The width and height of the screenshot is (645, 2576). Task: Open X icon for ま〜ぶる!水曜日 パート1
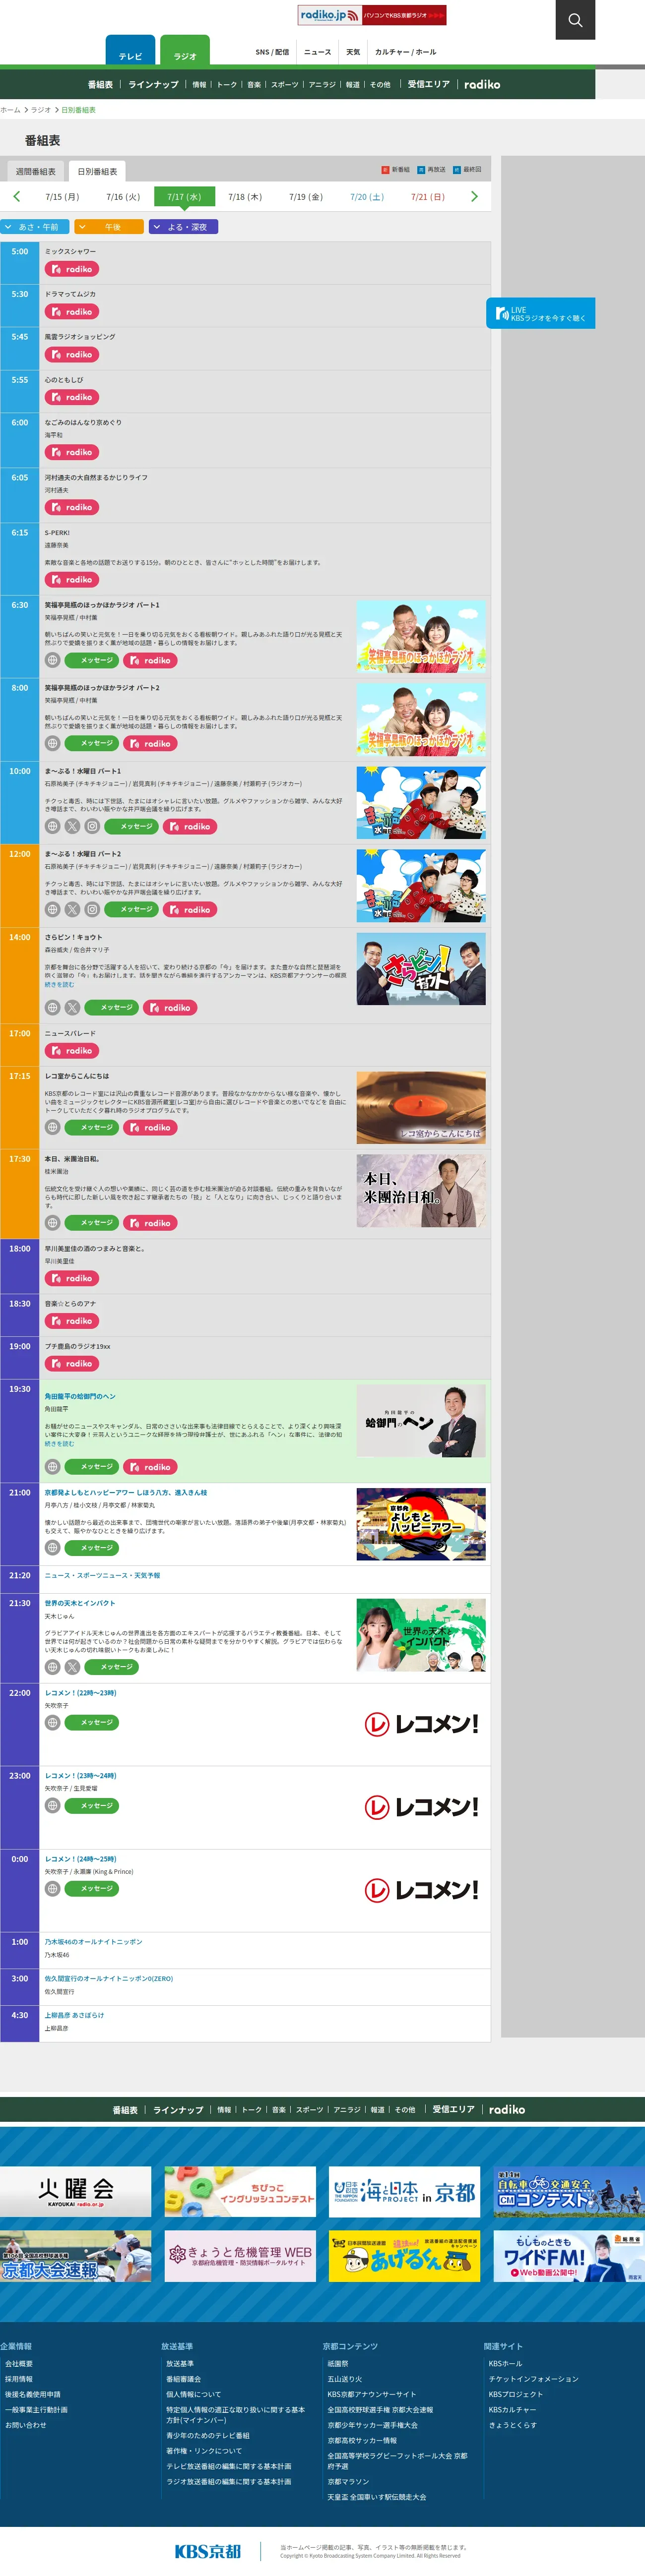[72, 826]
